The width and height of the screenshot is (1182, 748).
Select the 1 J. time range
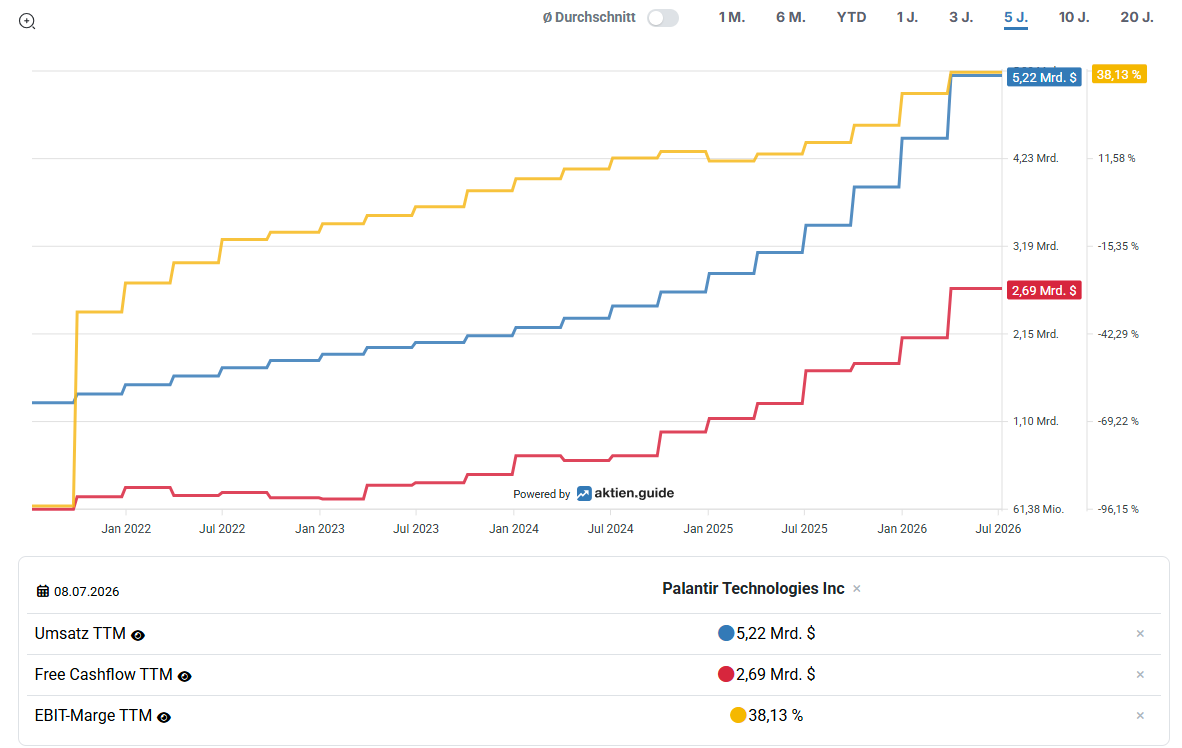click(907, 17)
